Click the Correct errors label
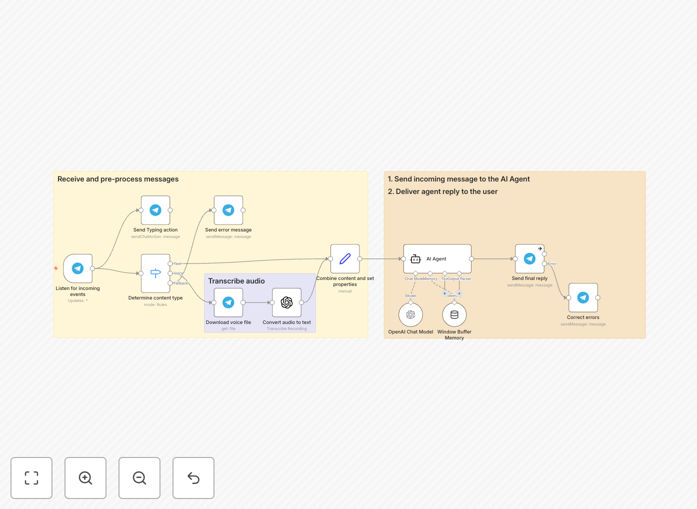This screenshot has width=697, height=509. (583, 317)
